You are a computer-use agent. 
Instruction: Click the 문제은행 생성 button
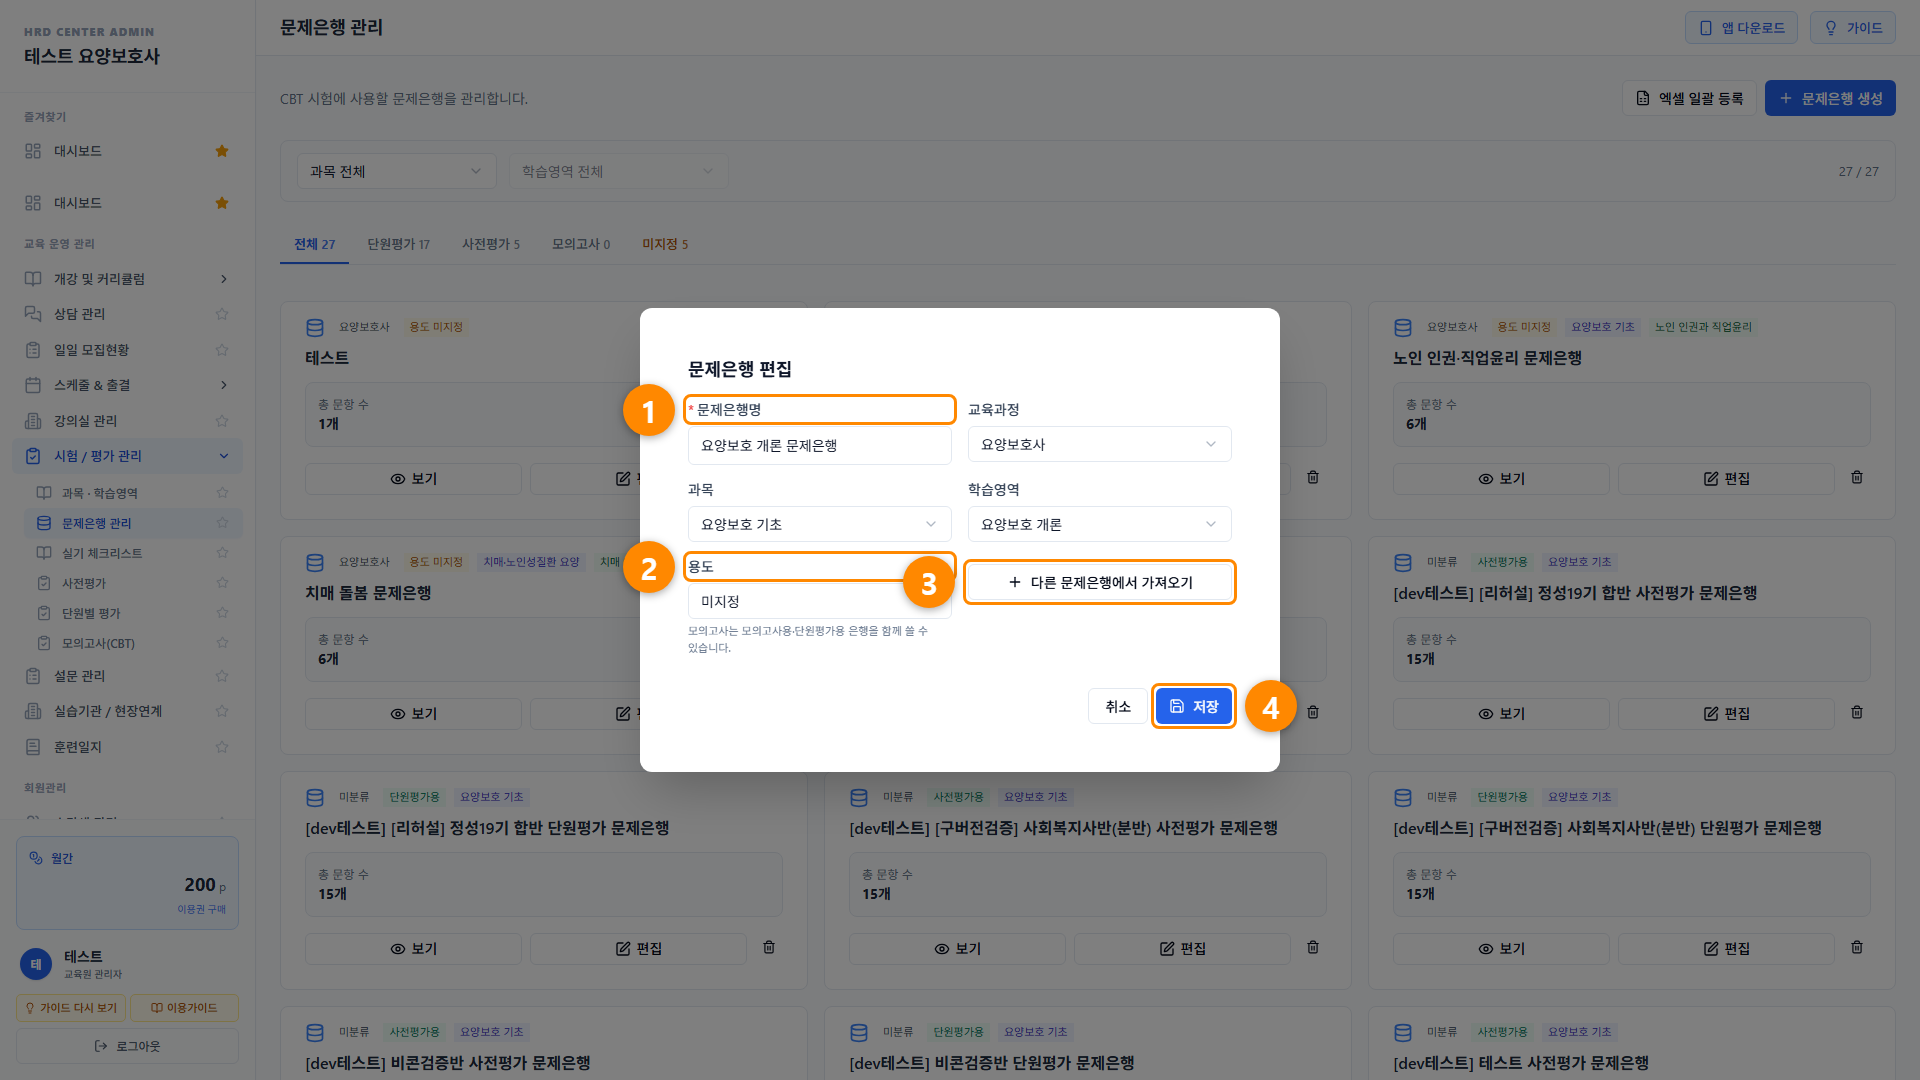tap(1830, 98)
